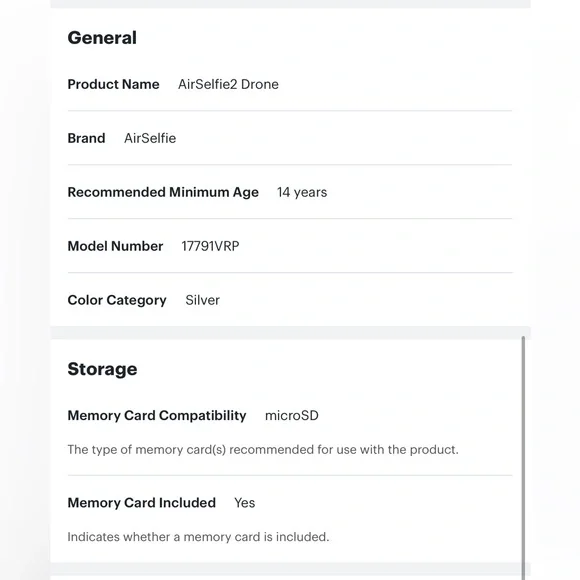Click the 'Indicates whether a memory card' description

pos(198,537)
